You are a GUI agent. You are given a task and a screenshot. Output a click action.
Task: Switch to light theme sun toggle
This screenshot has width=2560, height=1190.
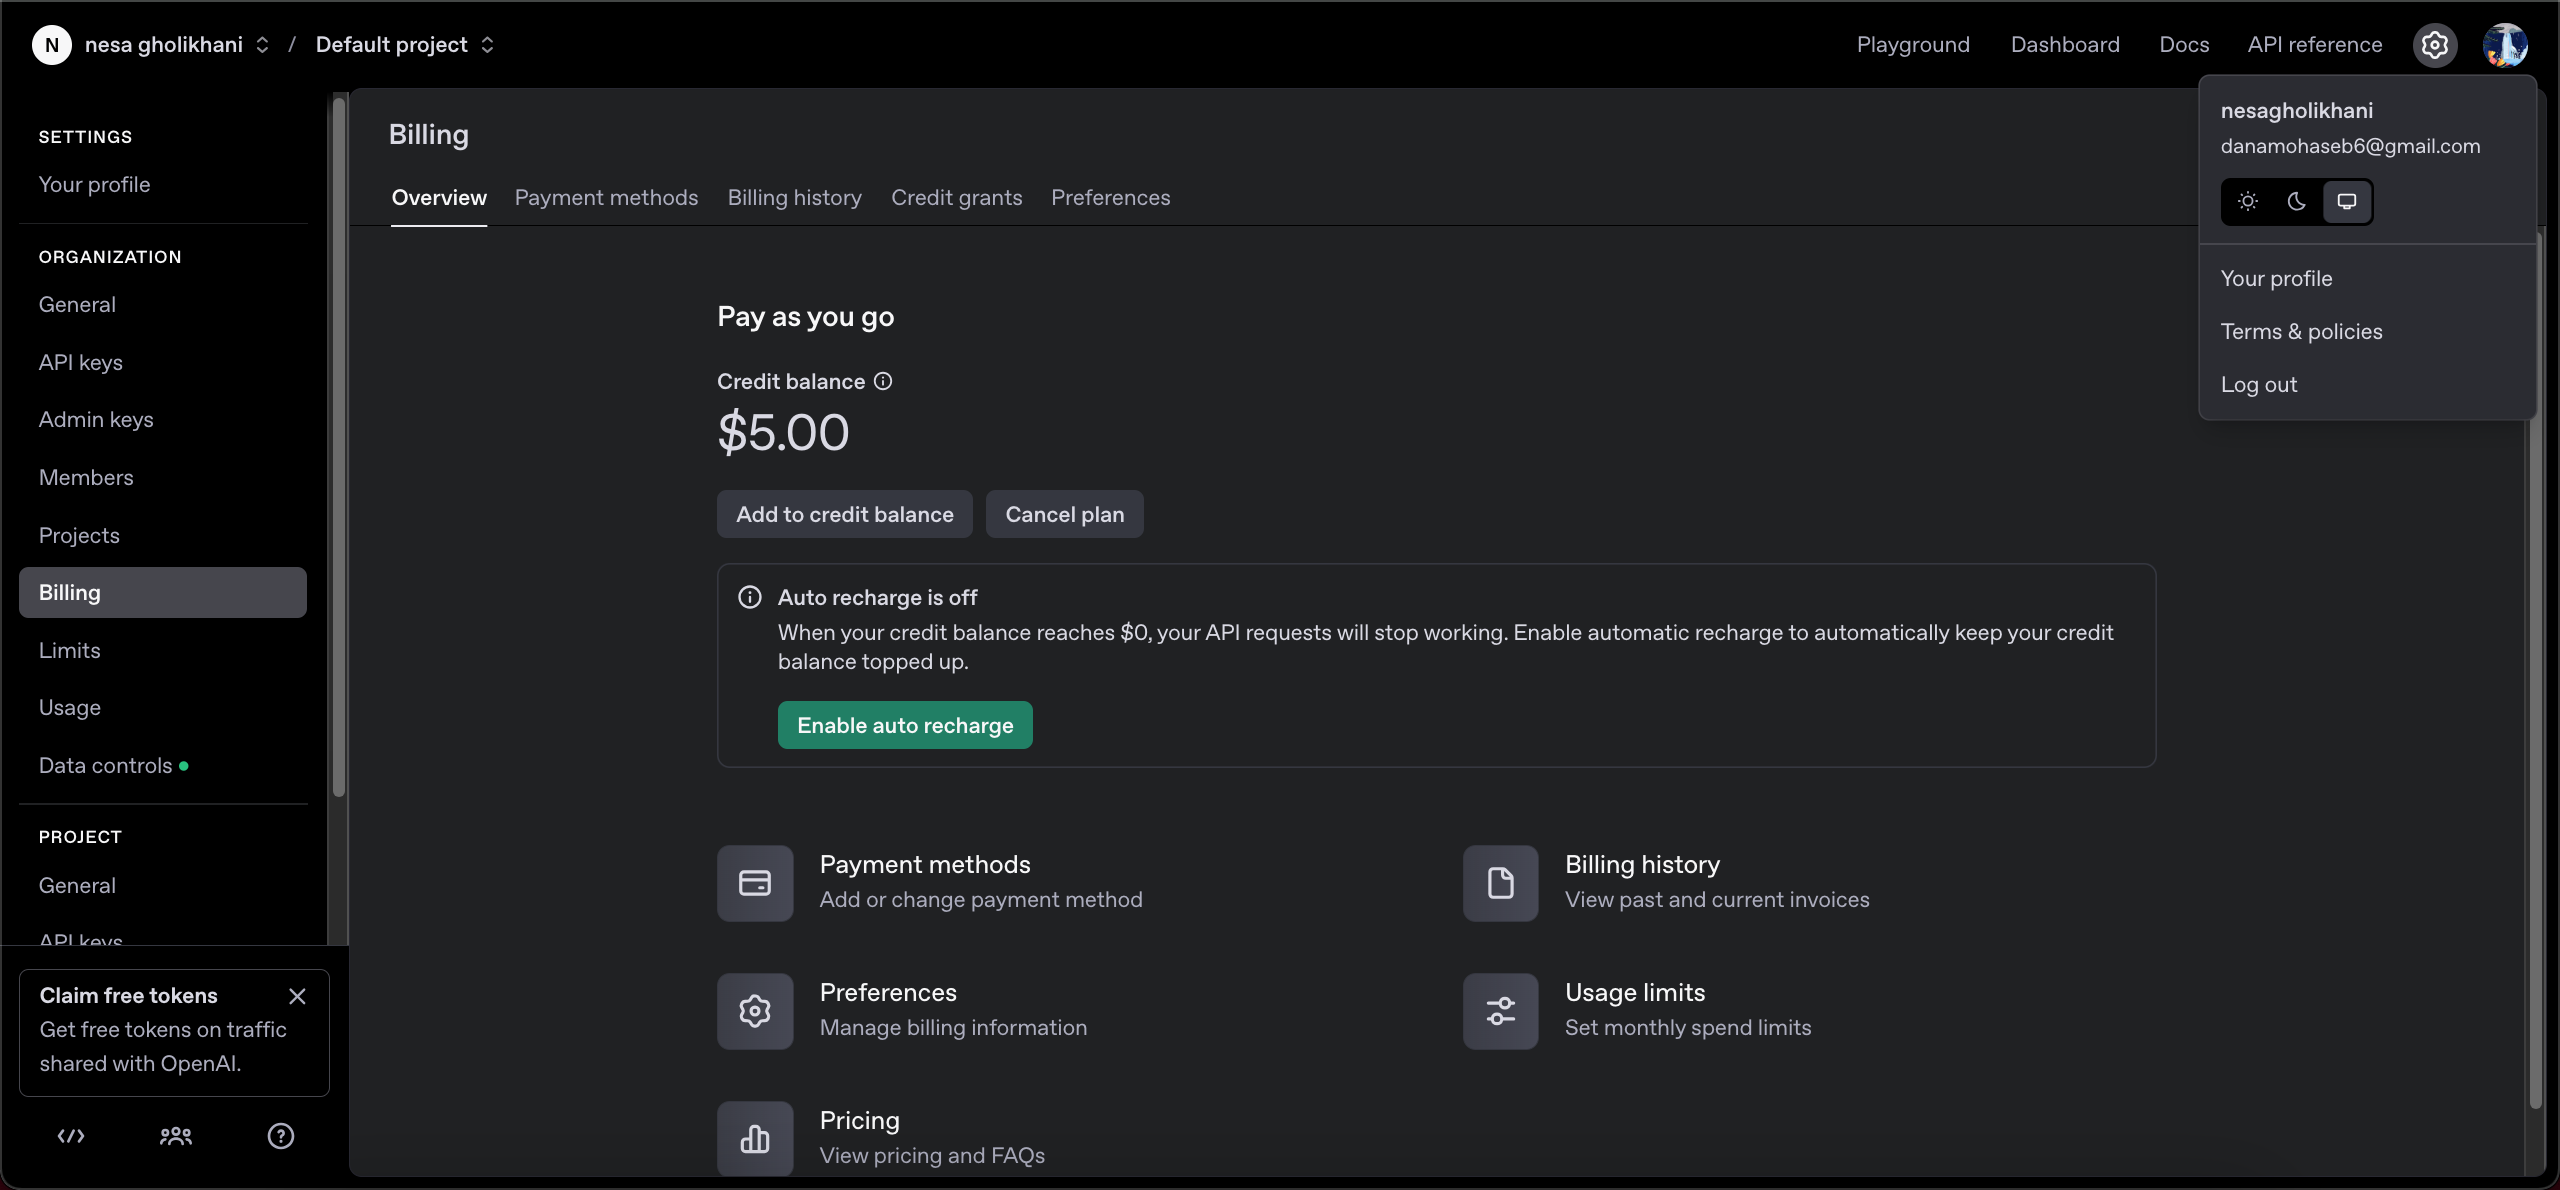(x=2248, y=202)
